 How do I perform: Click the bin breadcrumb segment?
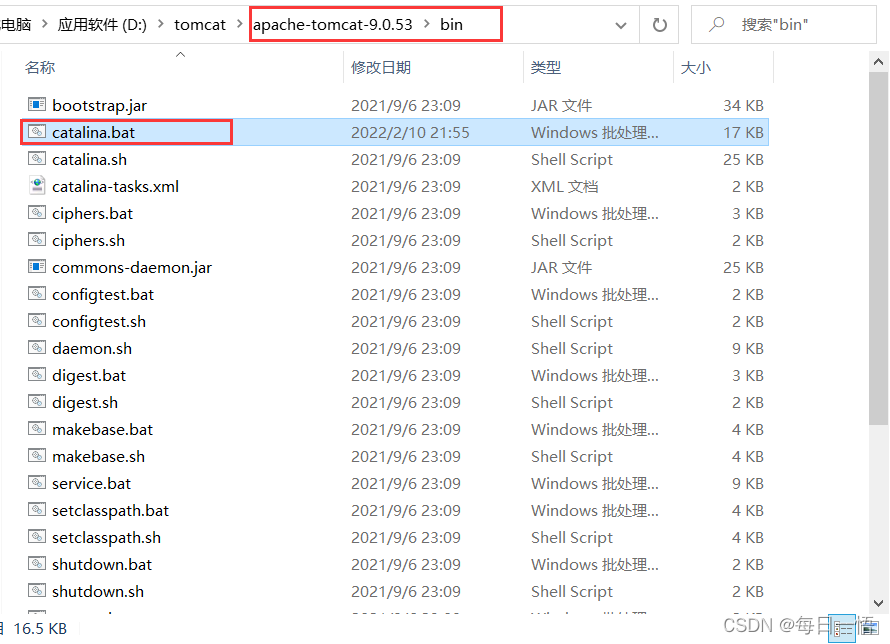point(451,24)
